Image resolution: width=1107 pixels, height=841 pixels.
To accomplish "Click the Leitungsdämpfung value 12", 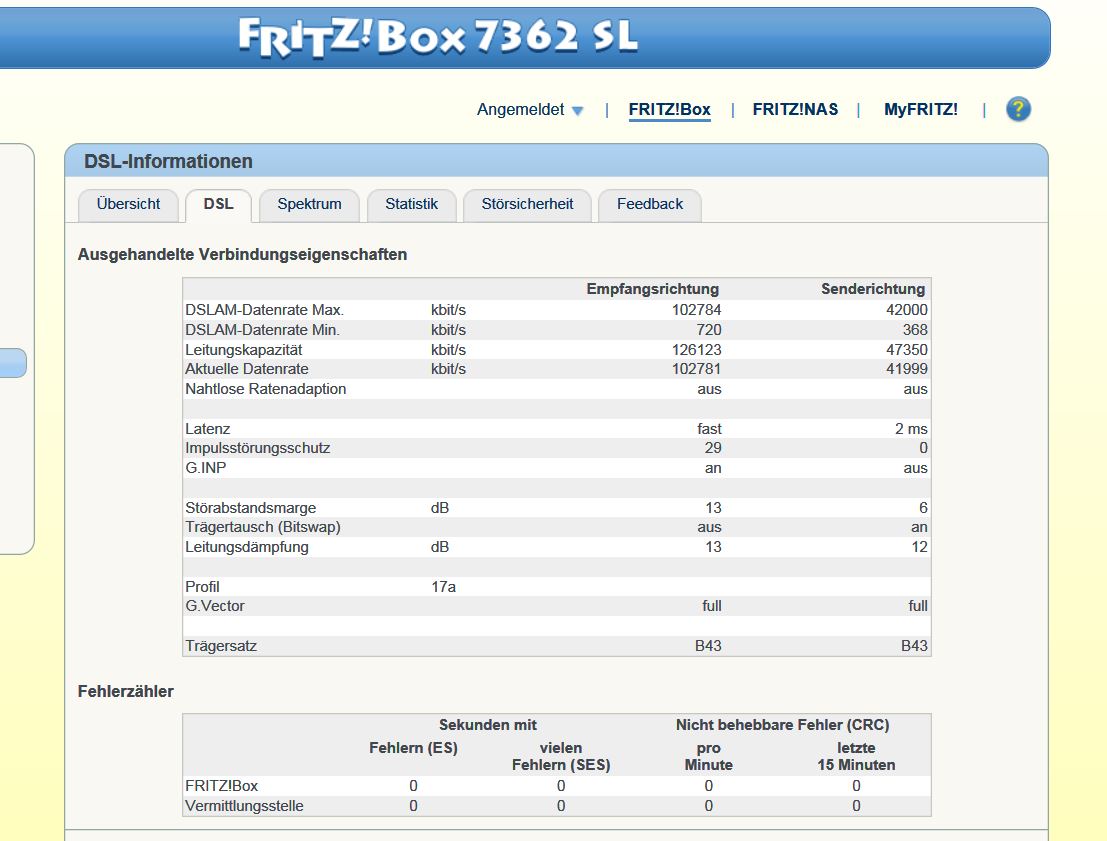I will pos(919,547).
